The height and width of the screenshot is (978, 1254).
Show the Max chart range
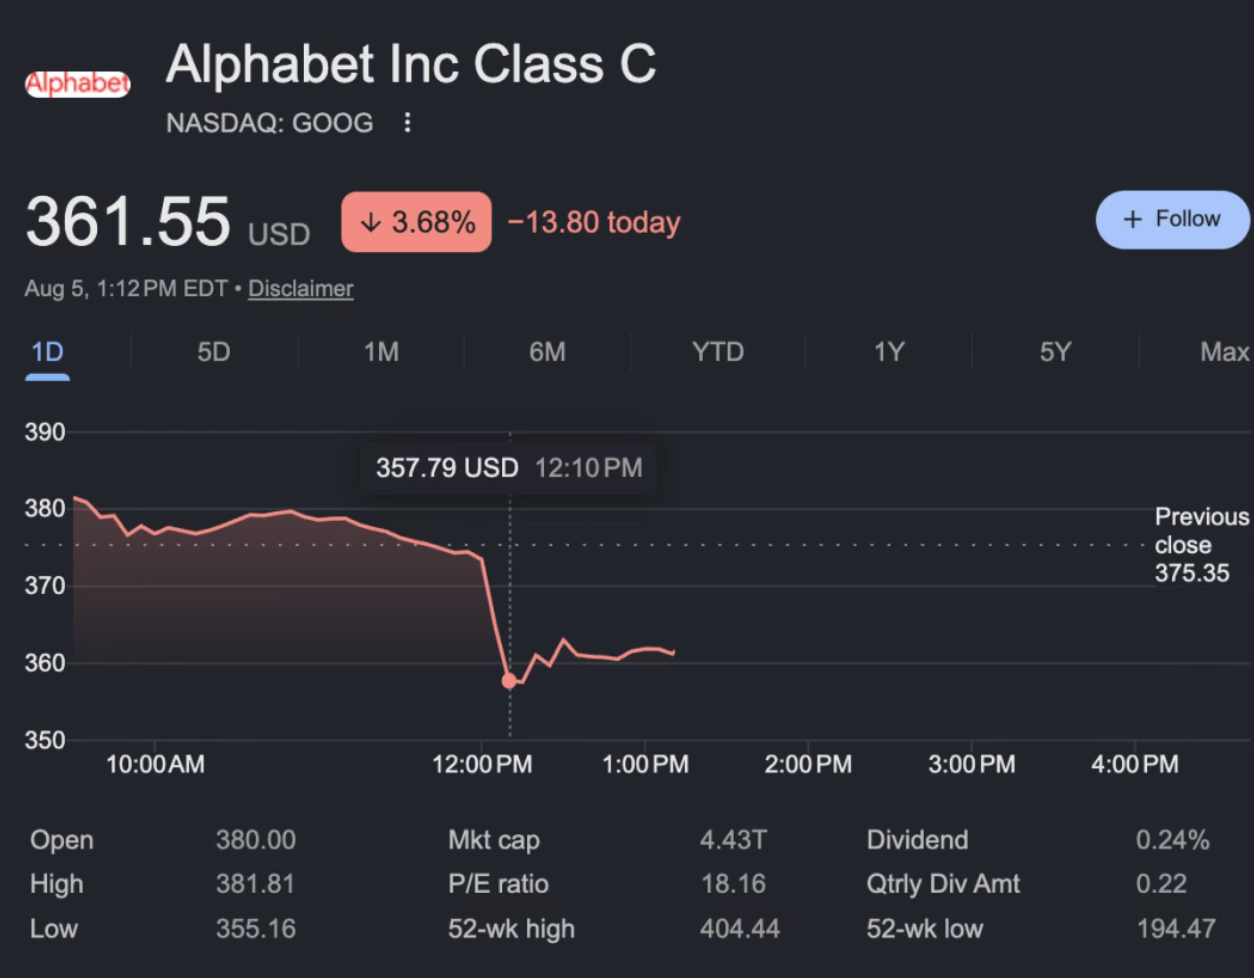click(x=1225, y=352)
